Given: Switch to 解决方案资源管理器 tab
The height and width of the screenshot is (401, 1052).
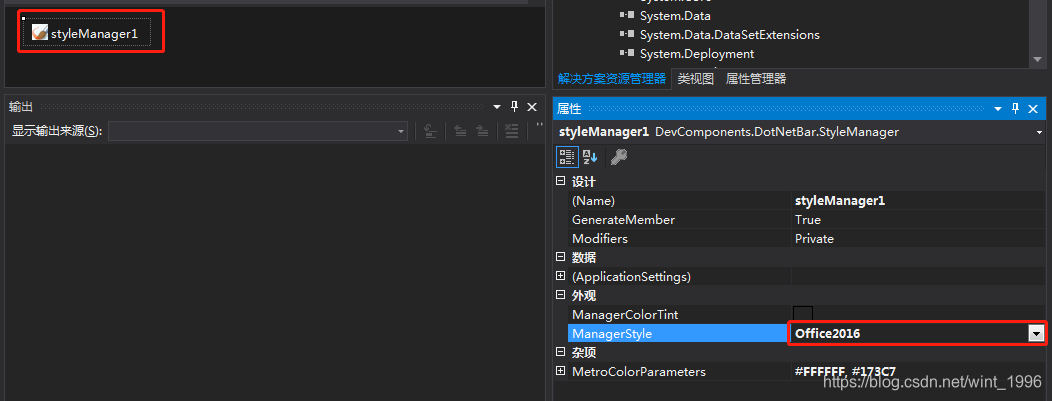Looking at the screenshot, I should tap(611, 79).
